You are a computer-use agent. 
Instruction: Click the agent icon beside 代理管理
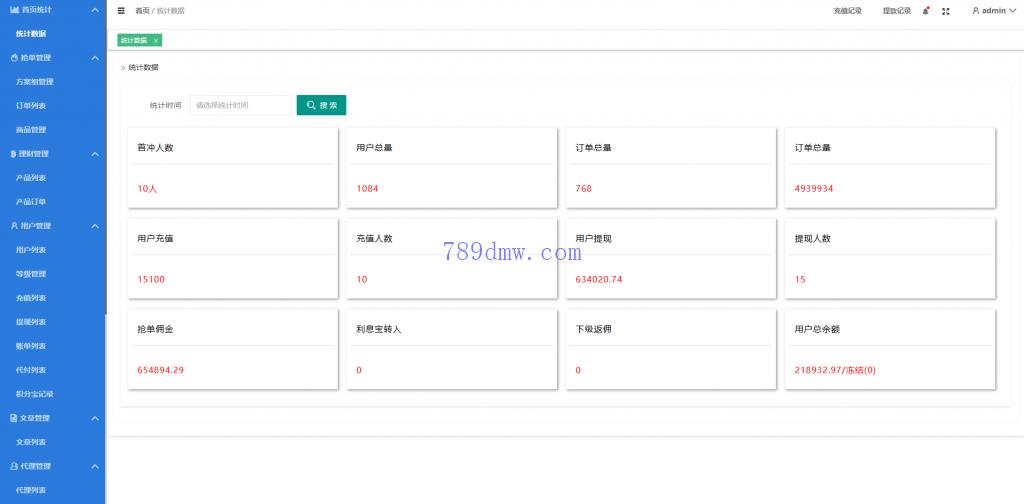(x=14, y=466)
